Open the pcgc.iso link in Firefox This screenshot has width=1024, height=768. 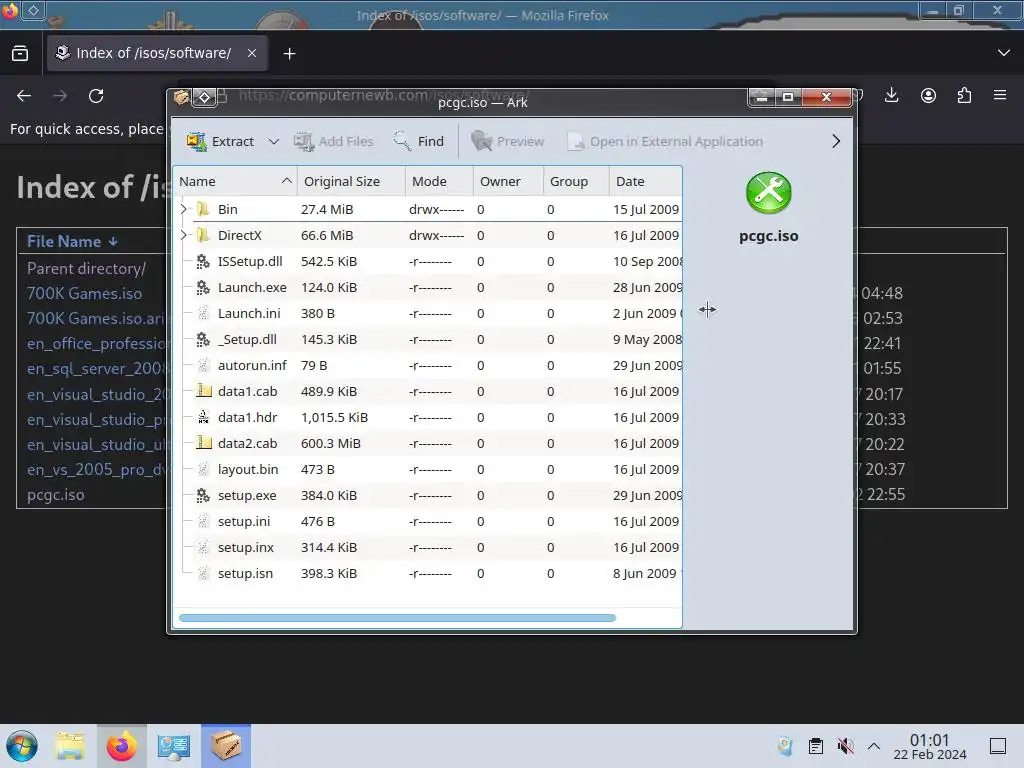click(x=56, y=494)
